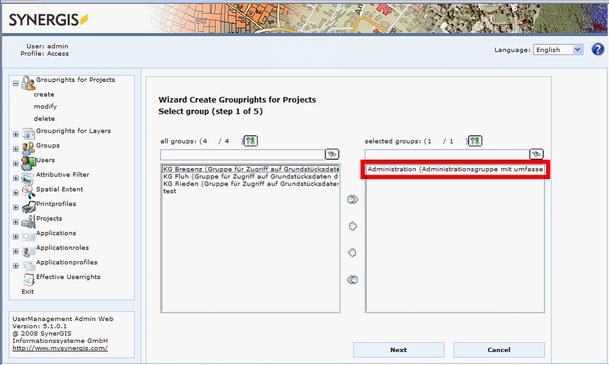Image resolution: width=609 pixels, height=365 pixels.
Task: Collapse the Grouprights for Projects tree node
Action: click(16, 83)
